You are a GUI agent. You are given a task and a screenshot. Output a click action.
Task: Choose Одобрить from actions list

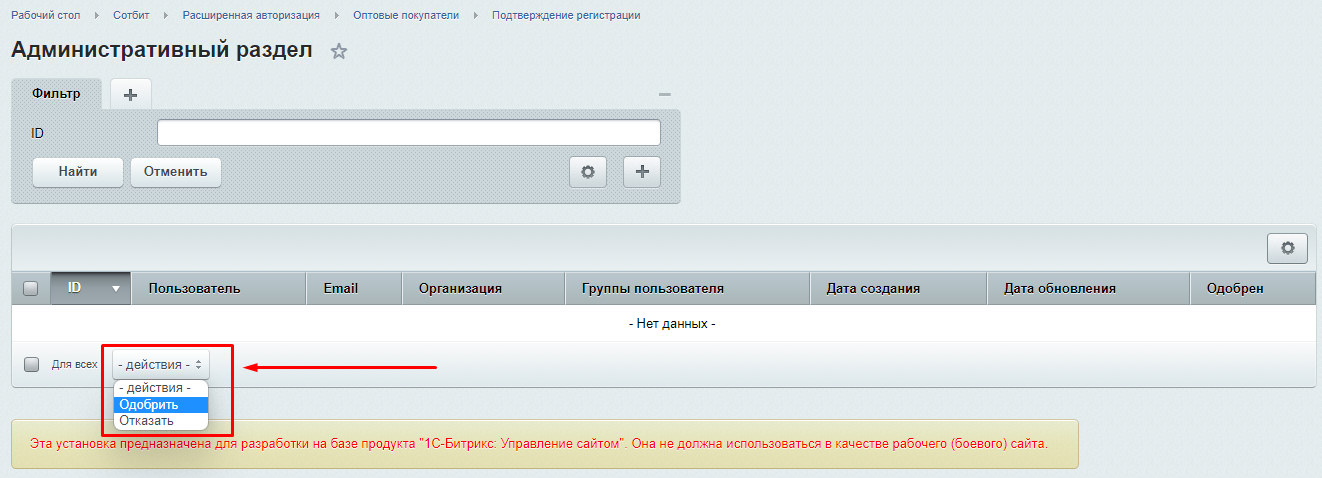click(161, 404)
